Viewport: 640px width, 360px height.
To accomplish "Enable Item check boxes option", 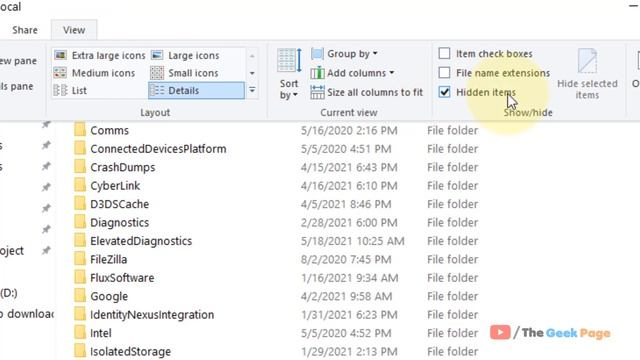I will point(444,53).
